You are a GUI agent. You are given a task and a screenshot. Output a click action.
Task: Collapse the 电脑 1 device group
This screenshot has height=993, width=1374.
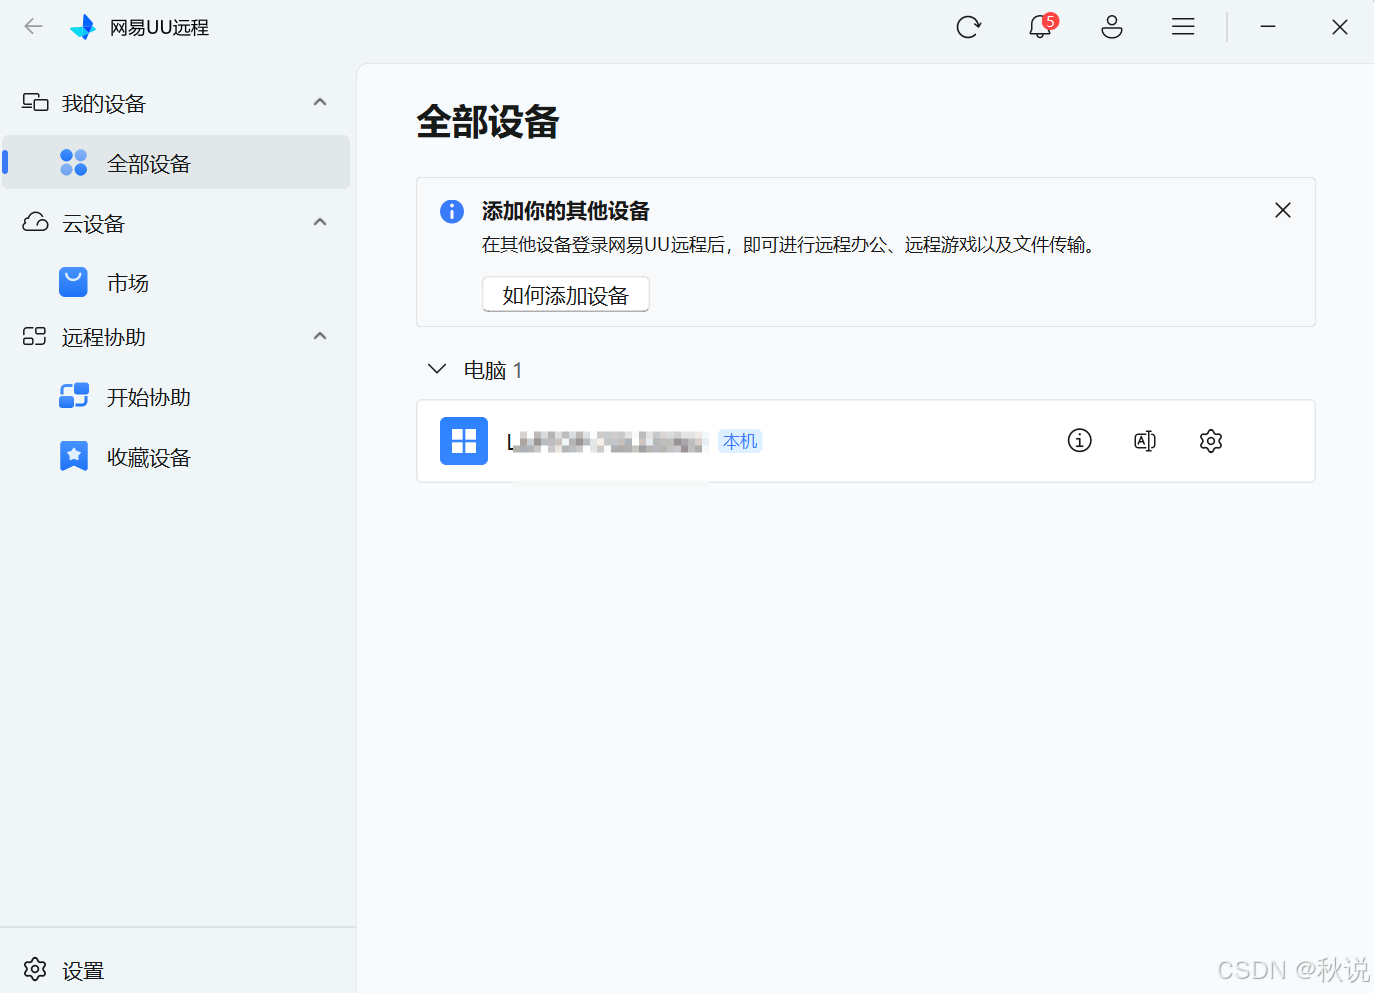coord(436,369)
